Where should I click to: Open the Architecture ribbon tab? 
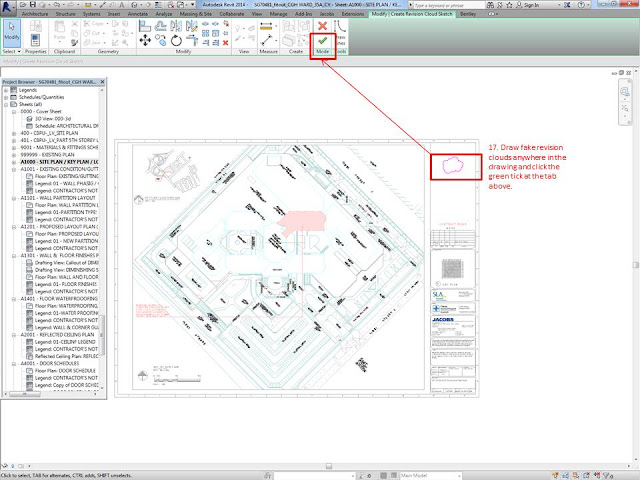point(35,14)
